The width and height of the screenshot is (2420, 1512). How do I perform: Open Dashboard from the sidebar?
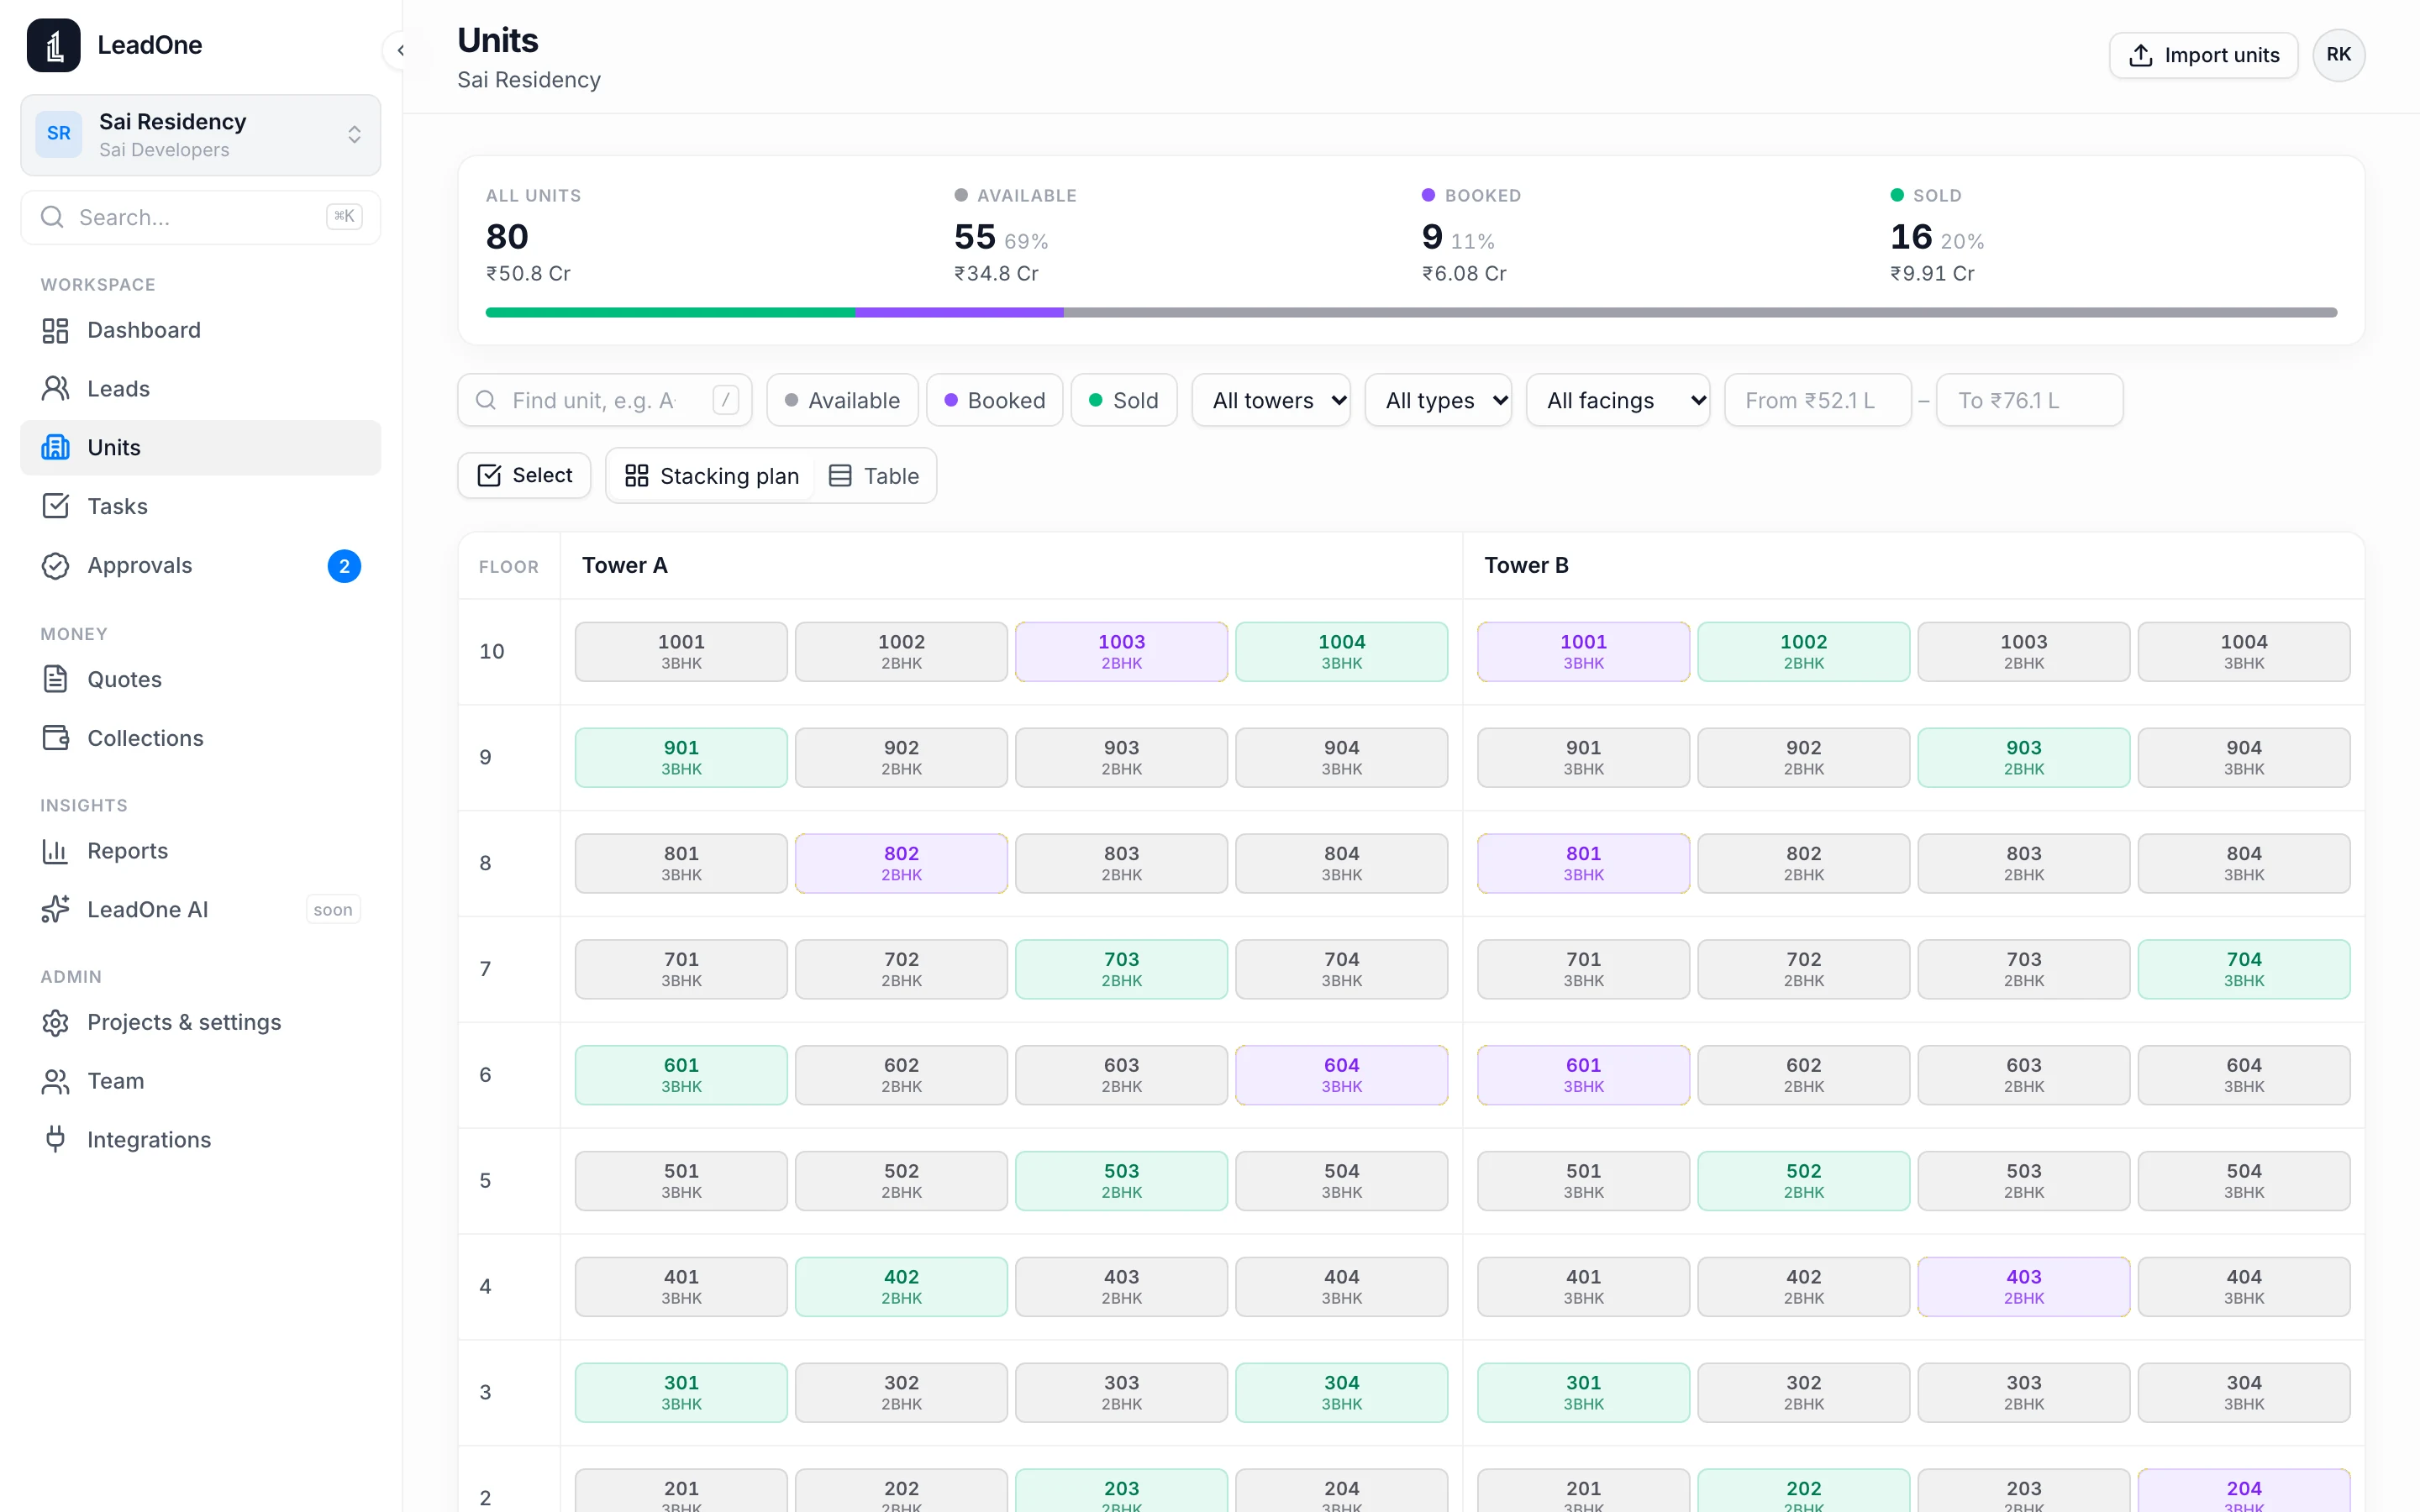click(200, 330)
